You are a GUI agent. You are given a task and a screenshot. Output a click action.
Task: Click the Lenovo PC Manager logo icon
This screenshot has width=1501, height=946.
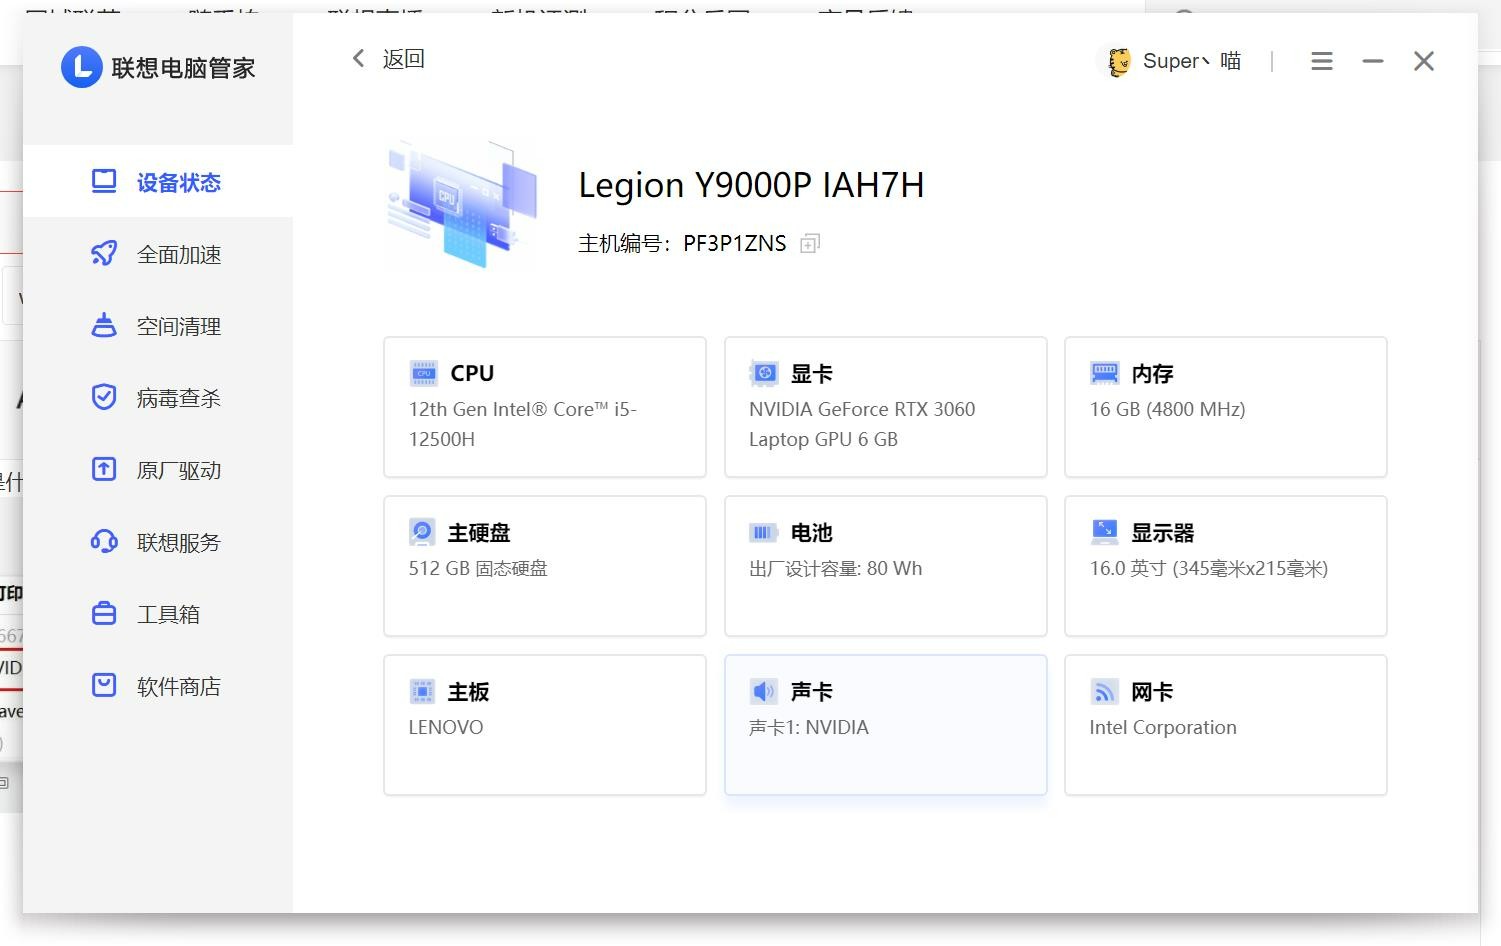coord(82,67)
